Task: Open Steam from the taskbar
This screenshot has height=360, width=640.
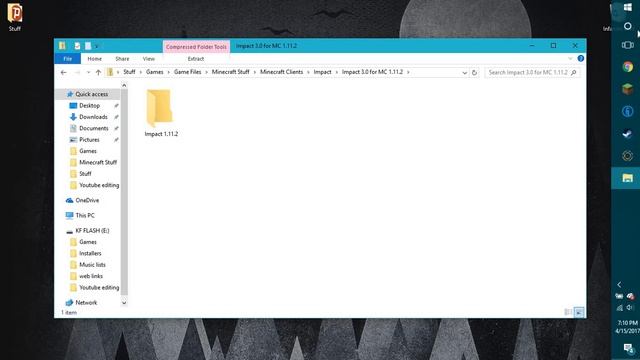Action: pos(627,133)
